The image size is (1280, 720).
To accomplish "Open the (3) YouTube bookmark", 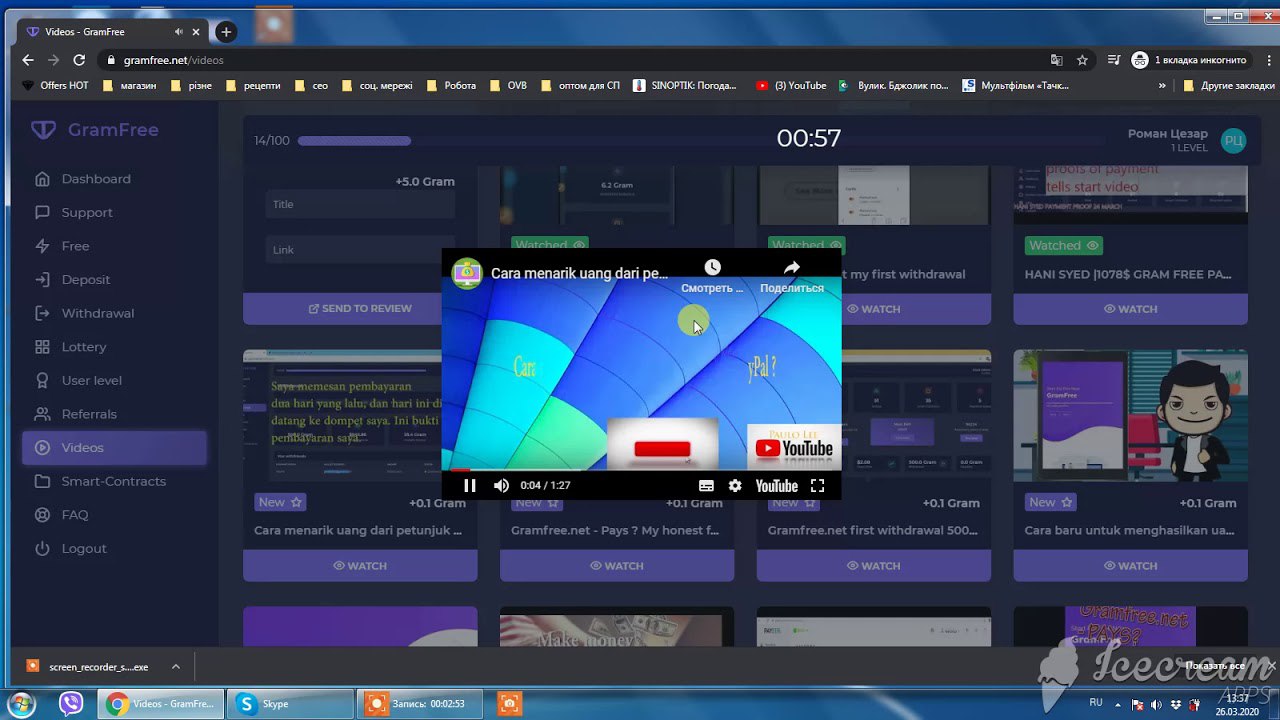I will point(791,86).
